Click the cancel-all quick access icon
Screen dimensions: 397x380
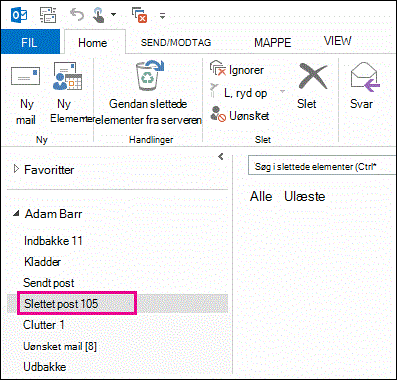(140, 15)
